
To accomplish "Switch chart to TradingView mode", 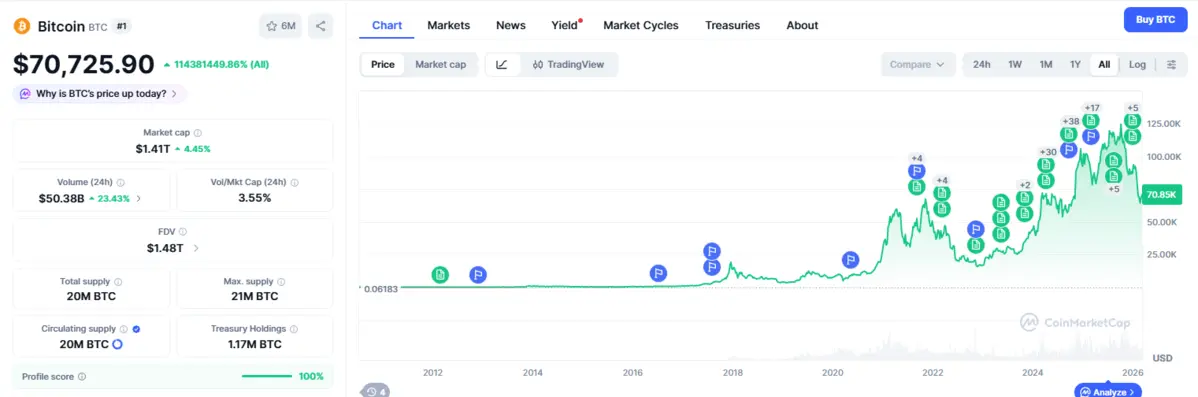I will coord(568,65).
